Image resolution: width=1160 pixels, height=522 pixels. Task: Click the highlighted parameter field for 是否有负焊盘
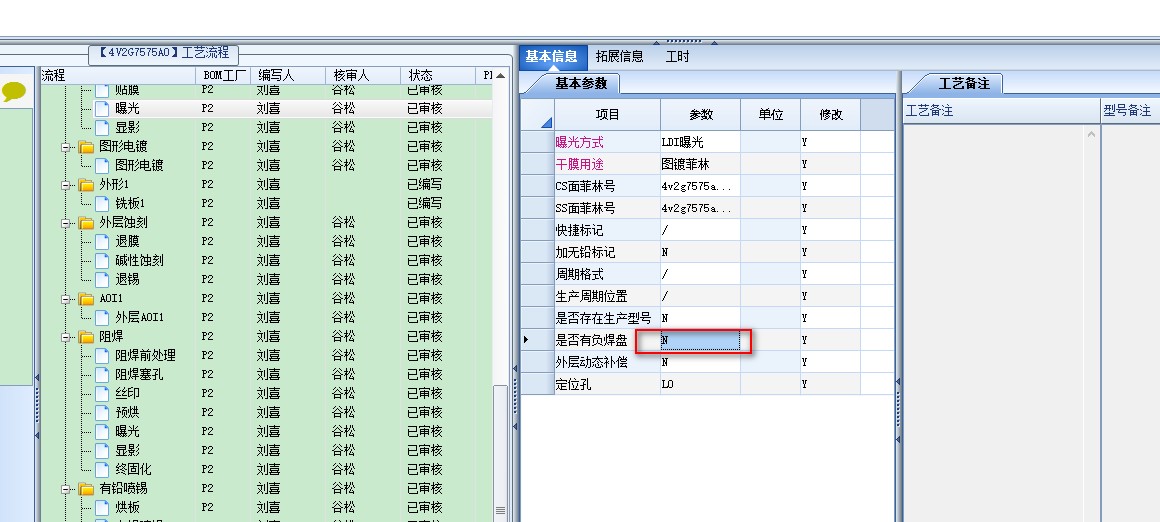[701, 340]
